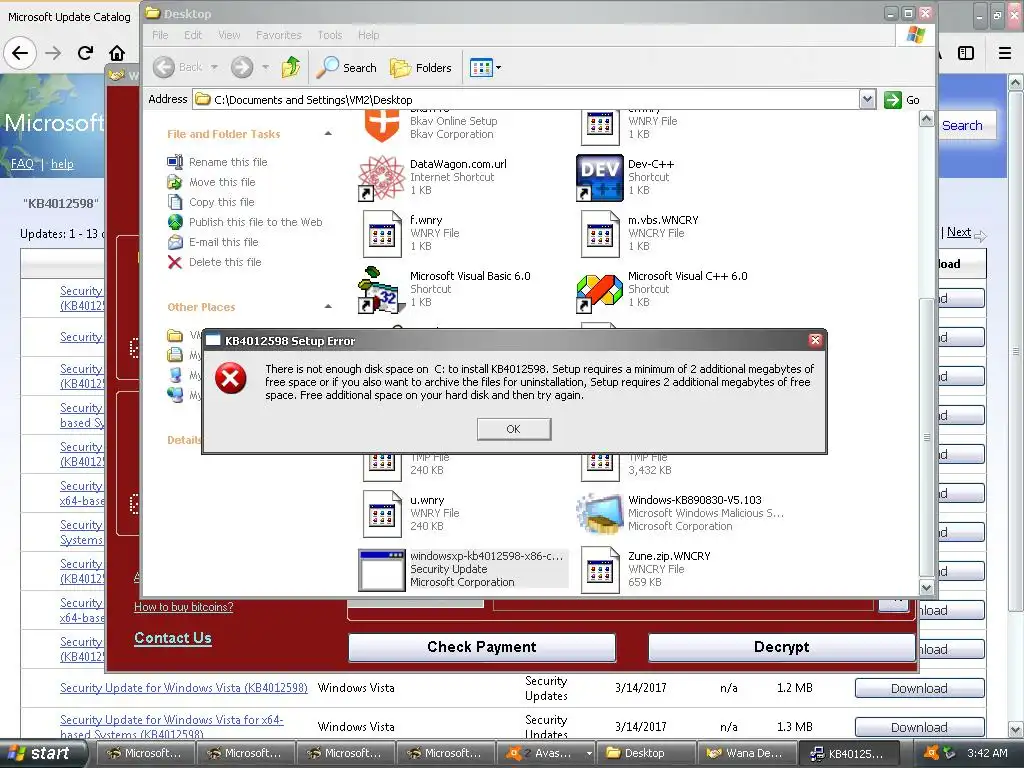
Task: Open the FAQ link in Update Catalog
Action: coord(22,164)
